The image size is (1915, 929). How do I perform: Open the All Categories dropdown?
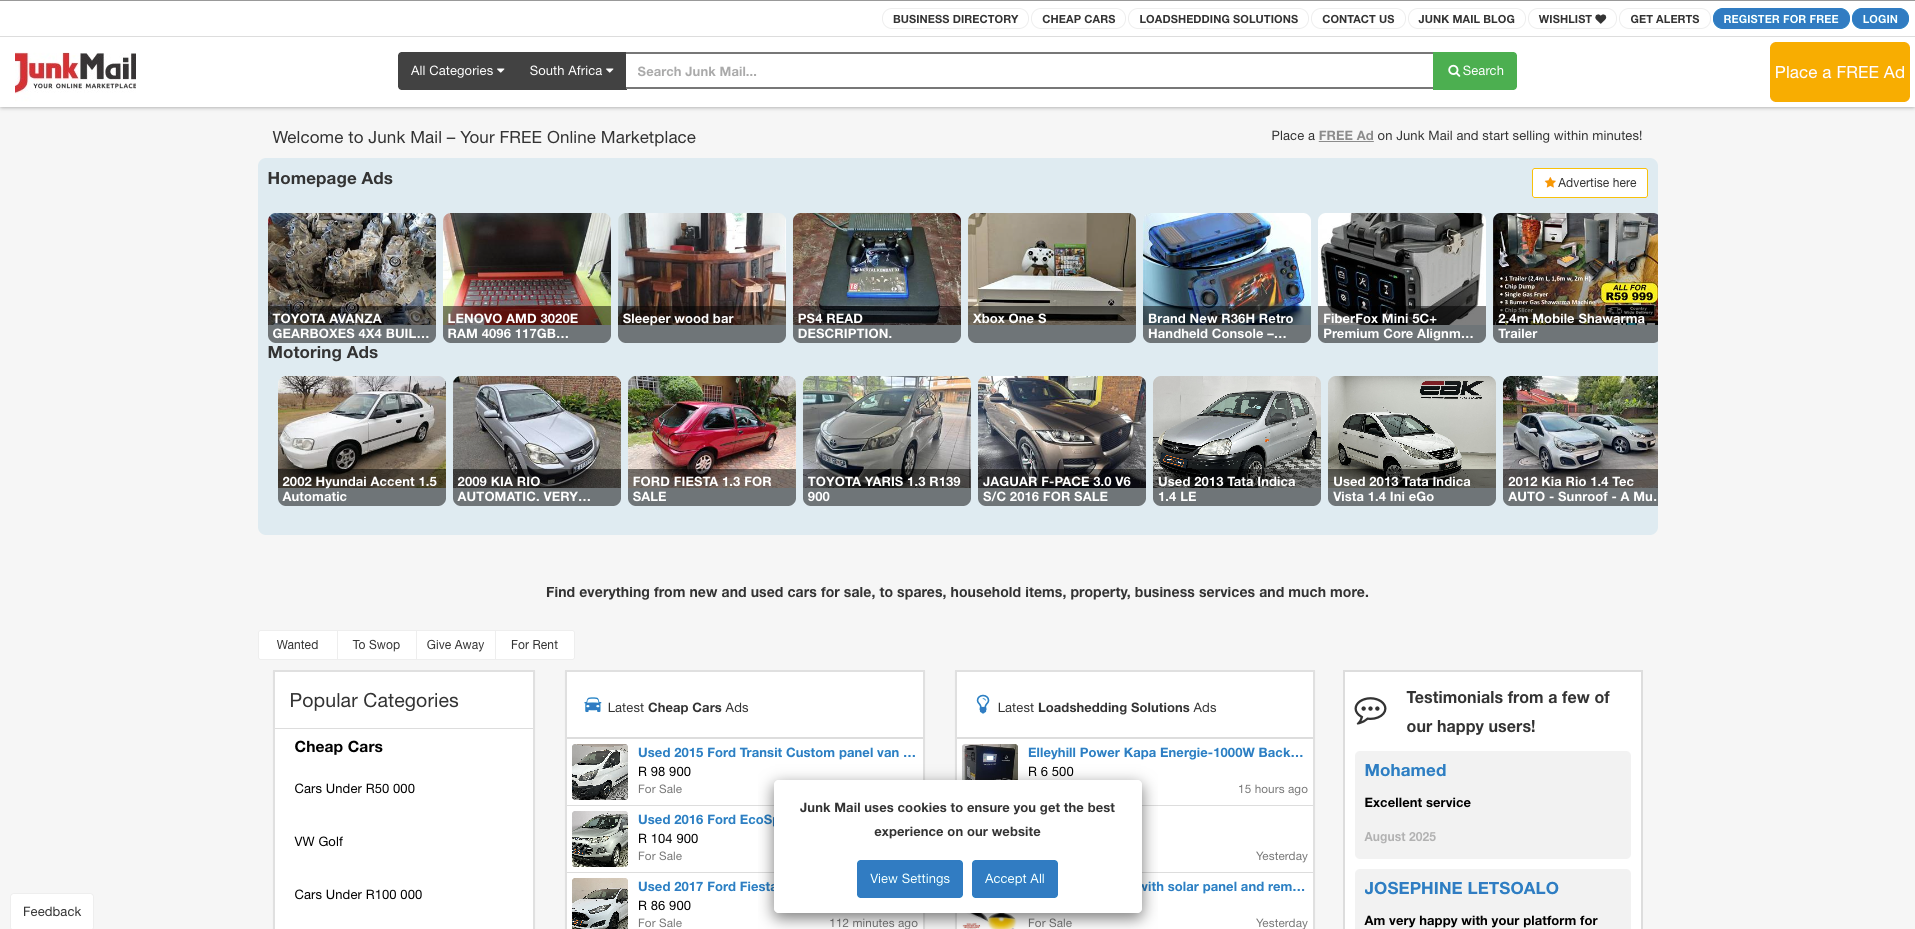point(458,71)
